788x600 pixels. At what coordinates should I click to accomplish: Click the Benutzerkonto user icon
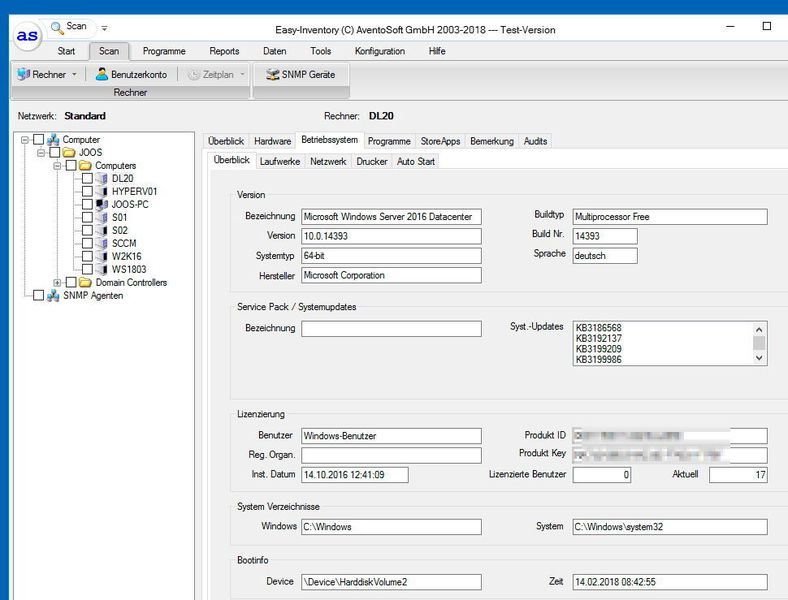pyautogui.click(x=102, y=74)
